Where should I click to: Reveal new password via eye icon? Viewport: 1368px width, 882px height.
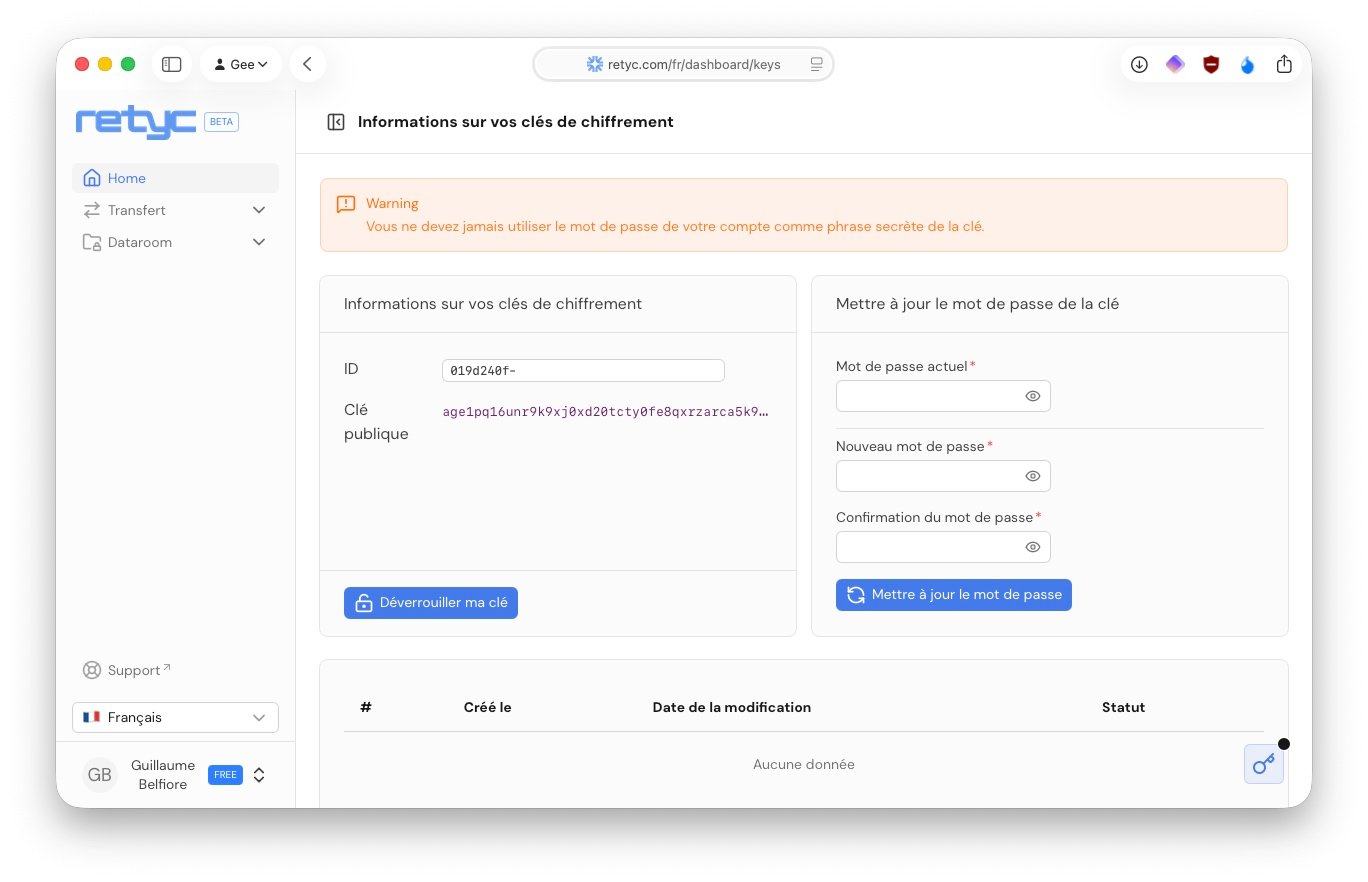click(x=1033, y=476)
